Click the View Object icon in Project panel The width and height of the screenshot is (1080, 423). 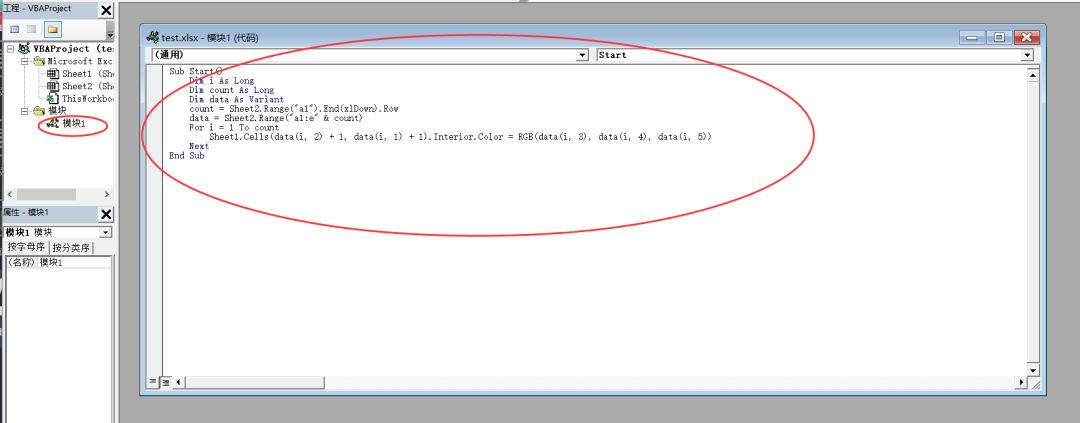point(33,29)
